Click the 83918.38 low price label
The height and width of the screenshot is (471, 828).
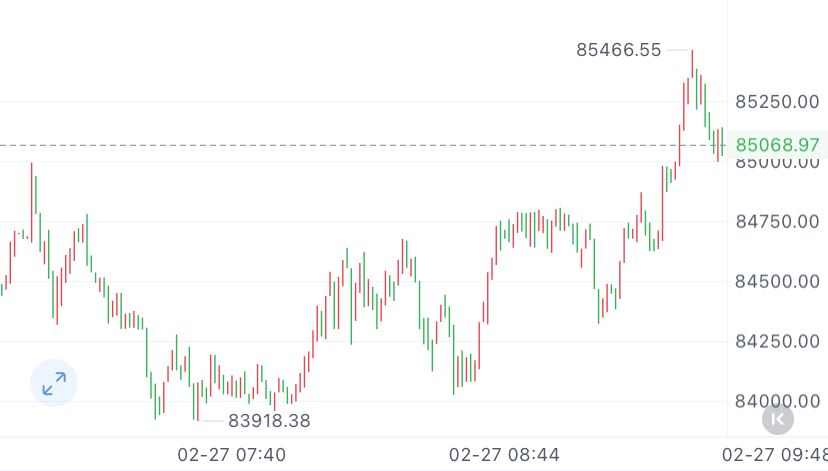[269, 421]
